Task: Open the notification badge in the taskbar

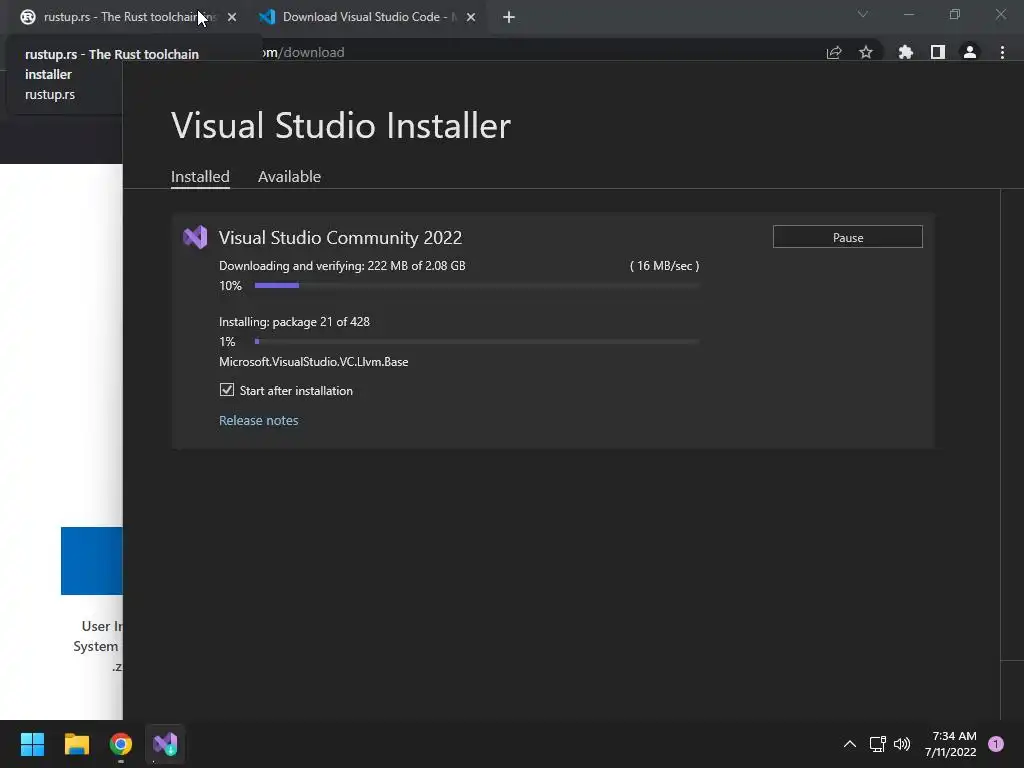Action: [x=996, y=744]
